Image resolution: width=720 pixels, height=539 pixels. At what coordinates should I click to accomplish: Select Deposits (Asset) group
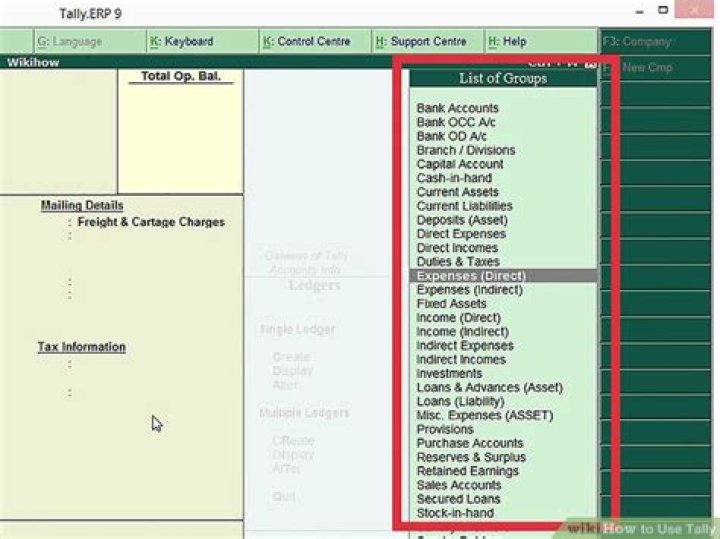click(462, 220)
